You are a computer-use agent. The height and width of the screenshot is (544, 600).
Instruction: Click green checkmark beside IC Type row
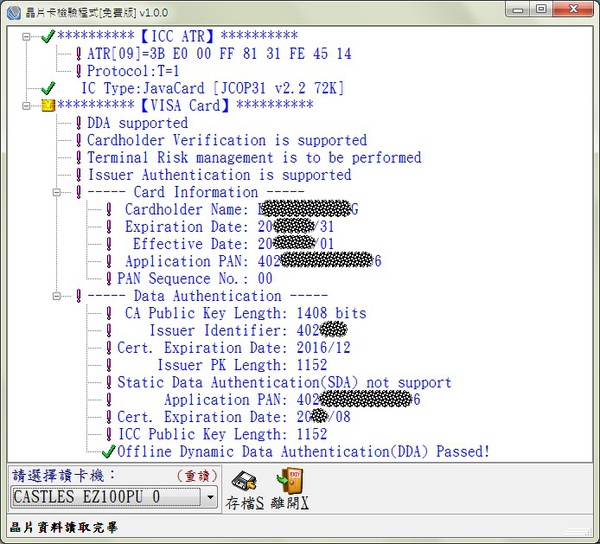tap(48, 88)
